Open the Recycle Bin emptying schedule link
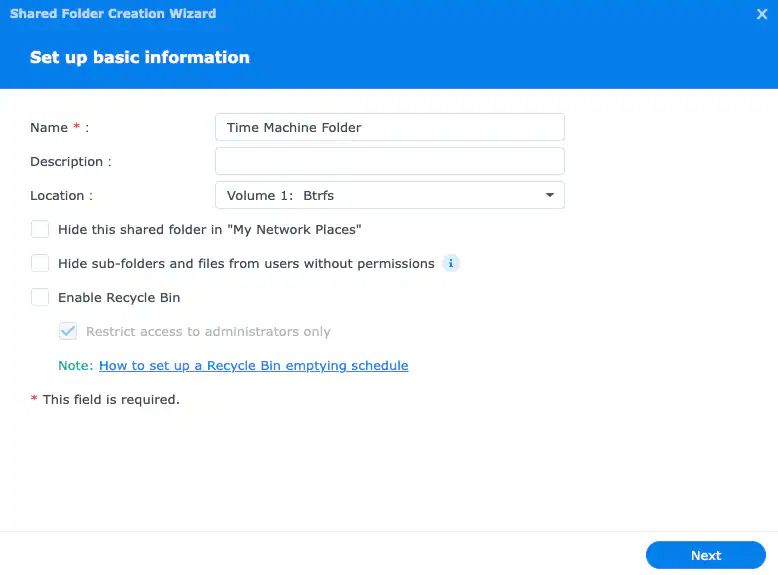 (253, 365)
